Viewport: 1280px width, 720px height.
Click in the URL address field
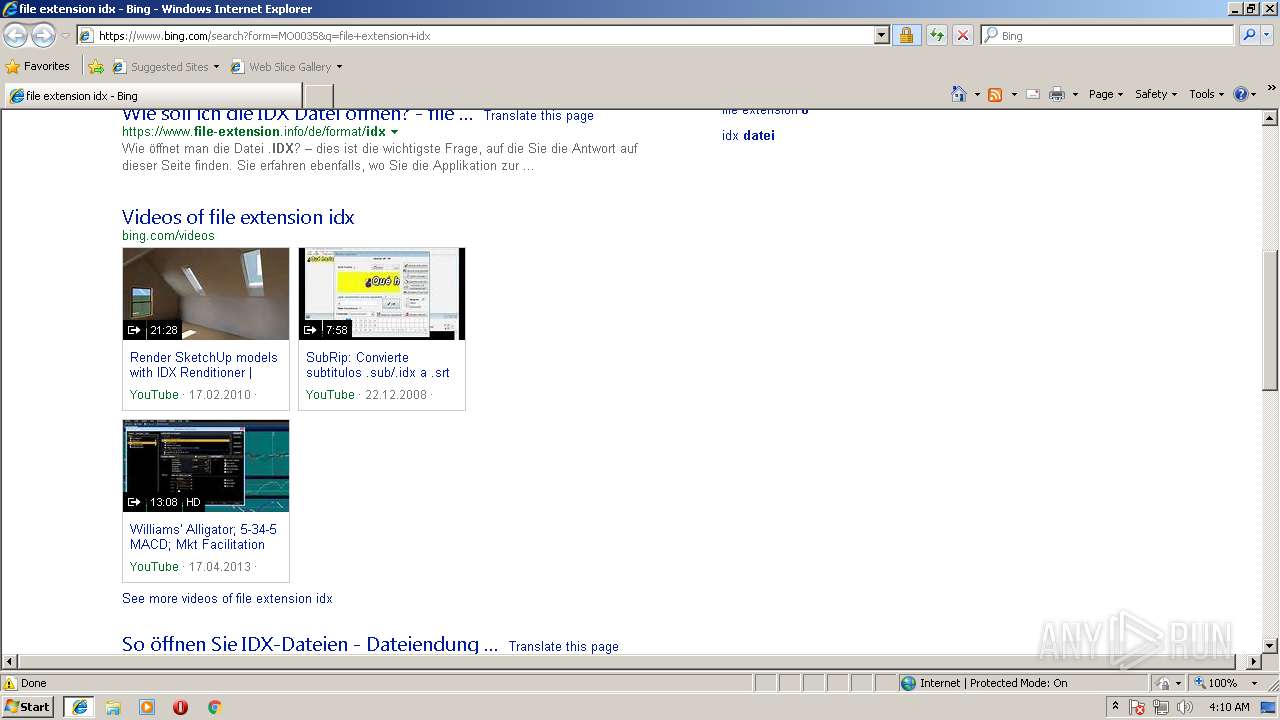483,36
